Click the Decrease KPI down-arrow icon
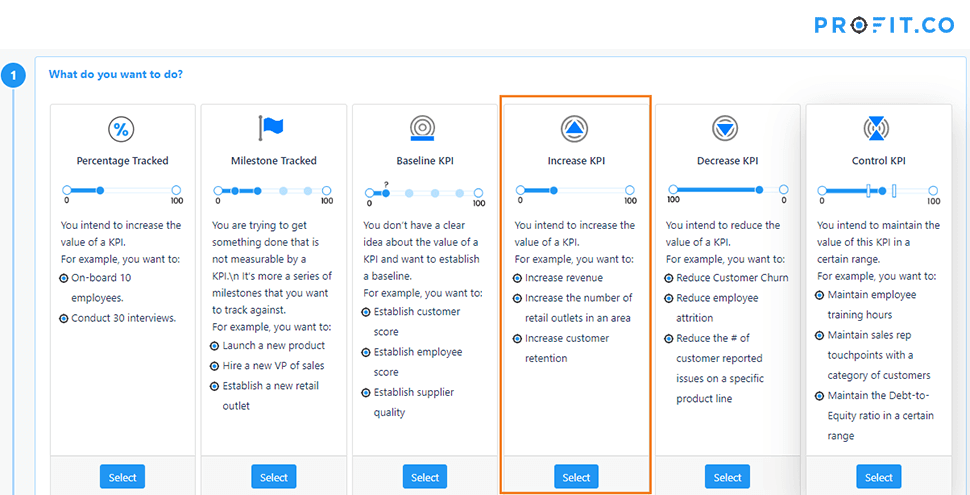Image resolution: width=970 pixels, height=495 pixels. coord(726,129)
